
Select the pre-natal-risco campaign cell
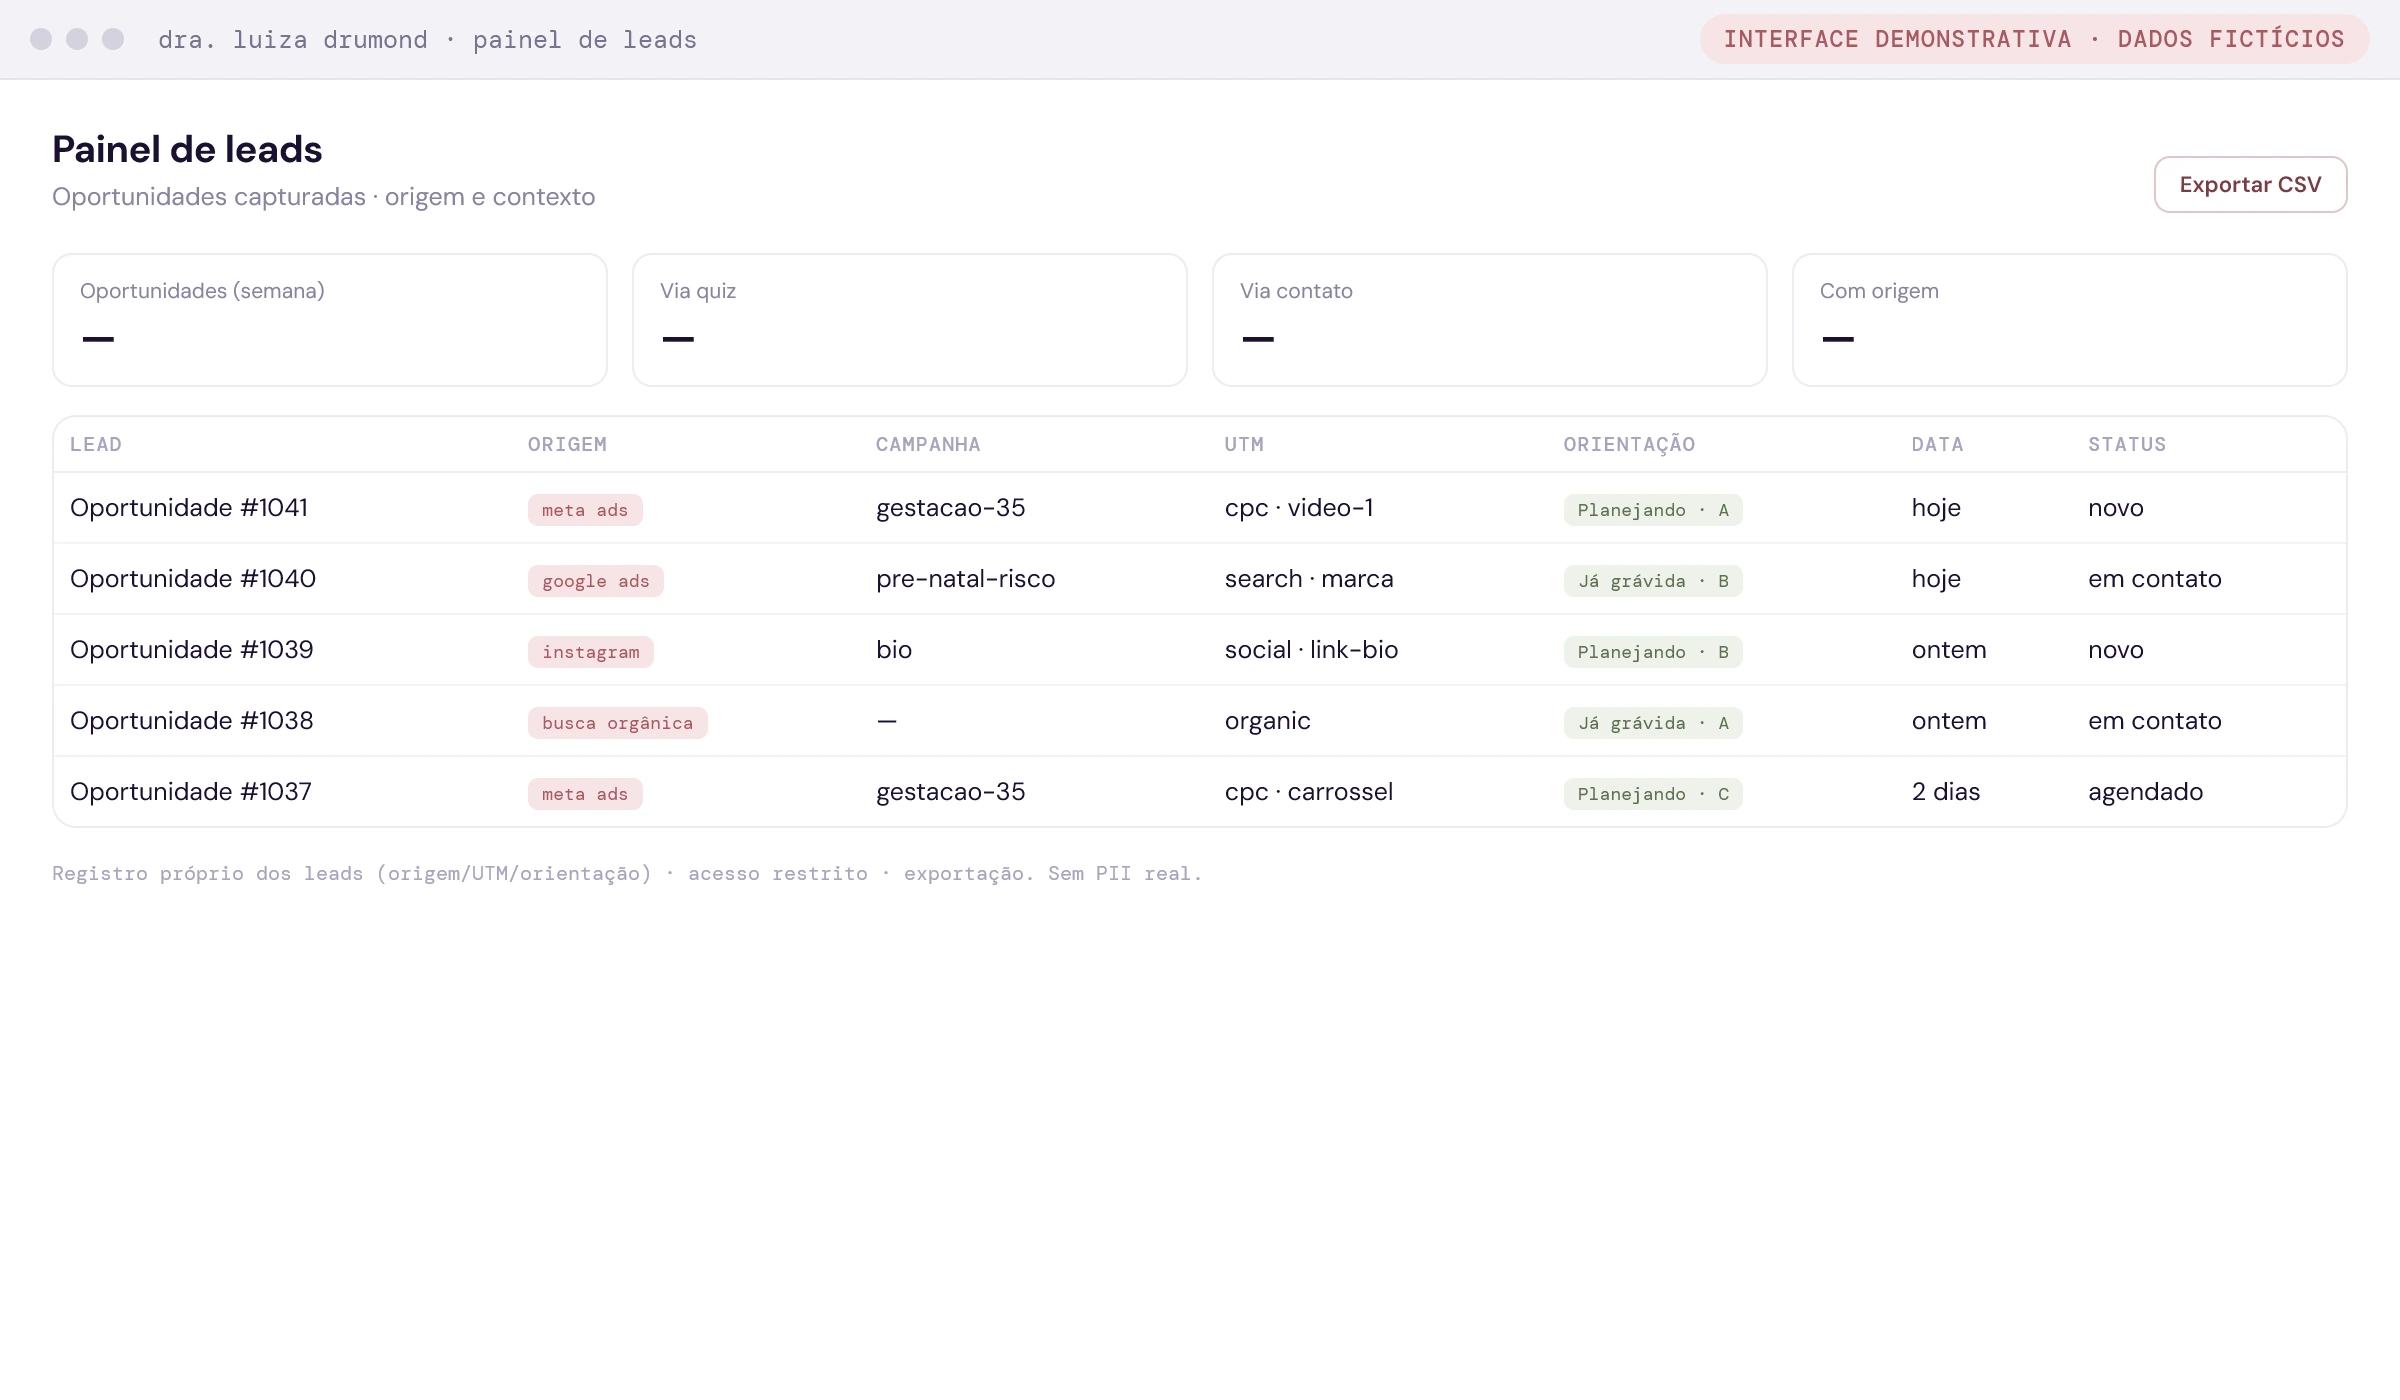[x=966, y=579]
